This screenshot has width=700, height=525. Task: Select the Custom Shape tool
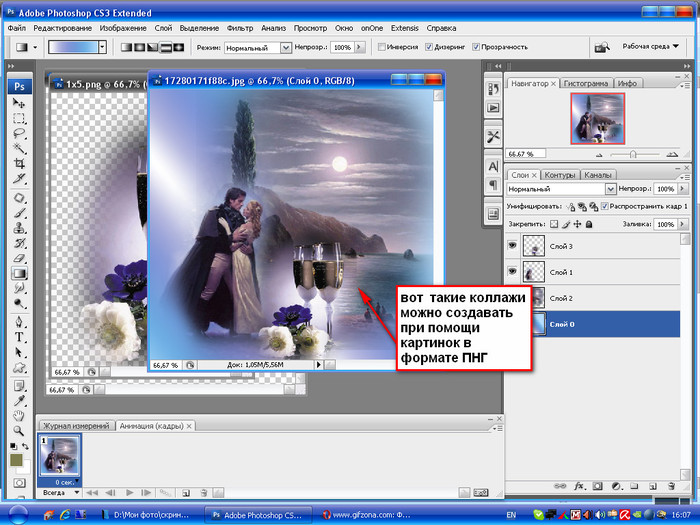point(19,367)
